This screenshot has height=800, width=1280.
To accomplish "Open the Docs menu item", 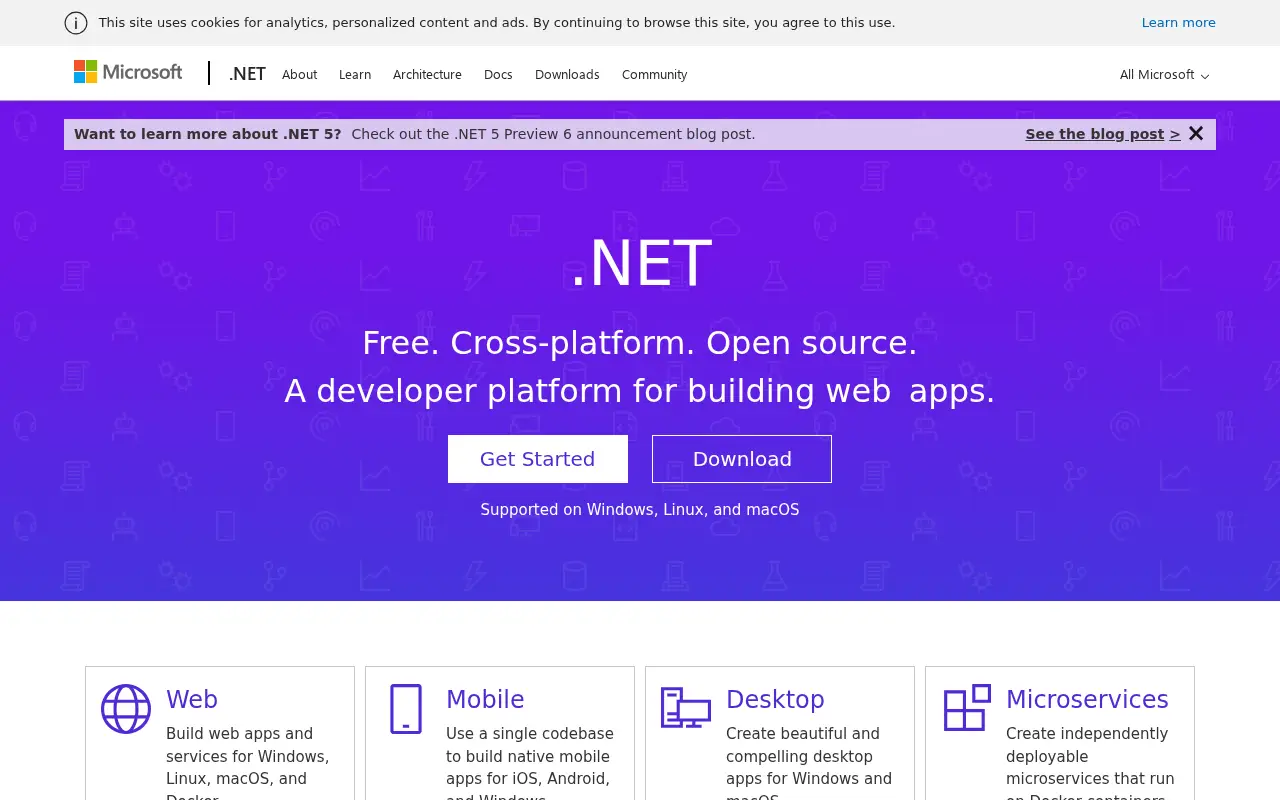I will coord(498,75).
